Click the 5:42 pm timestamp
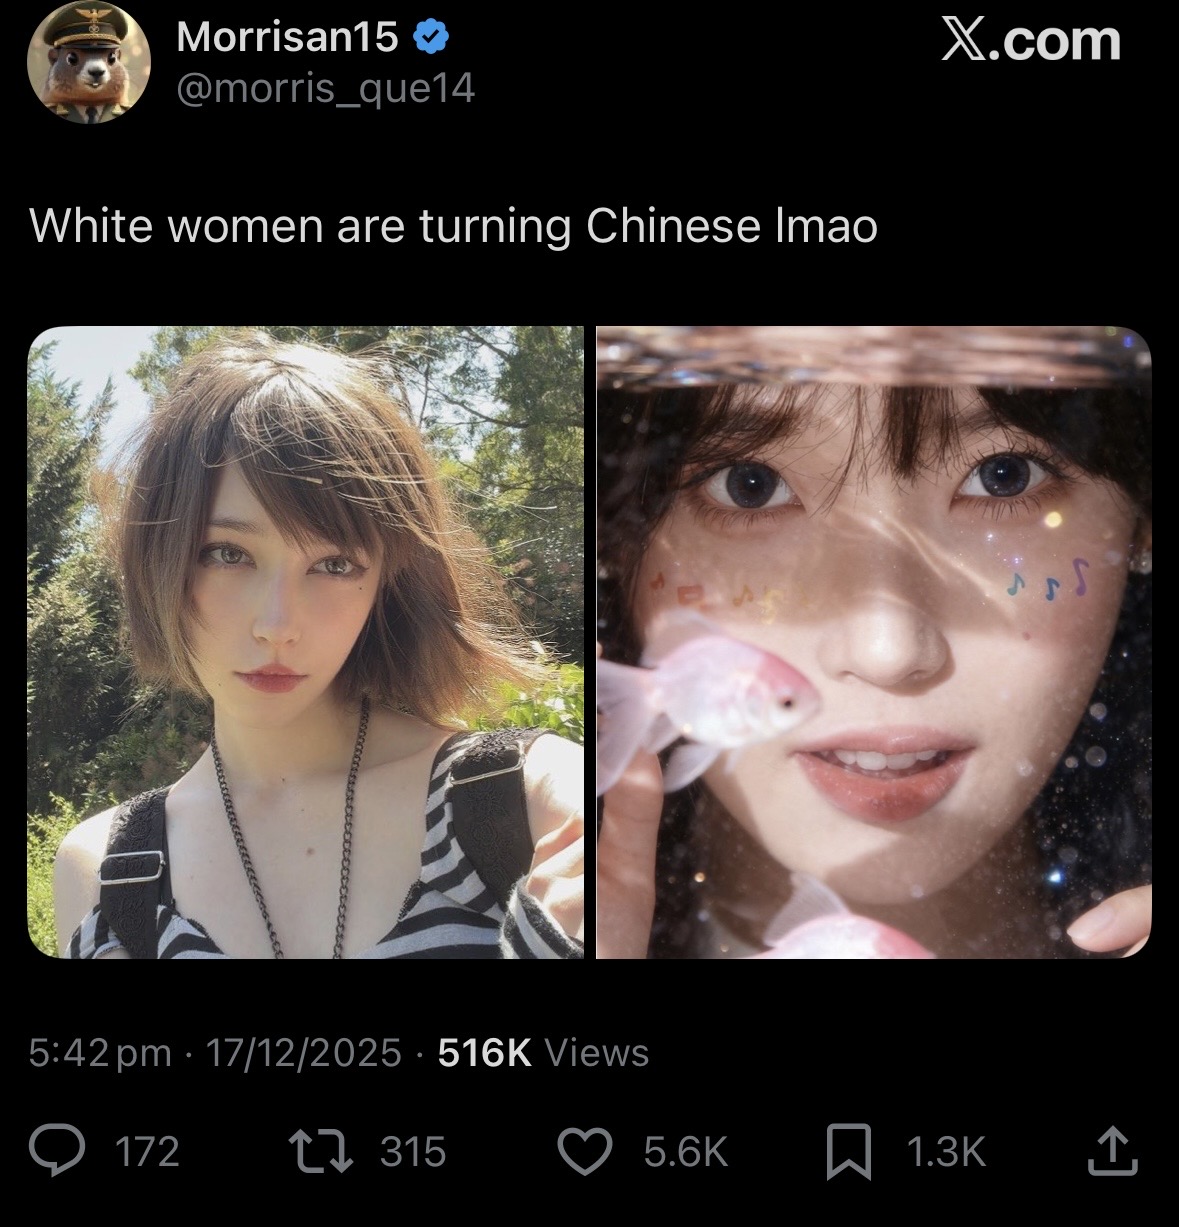The image size is (1179, 1227). click(x=100, y=1053)
